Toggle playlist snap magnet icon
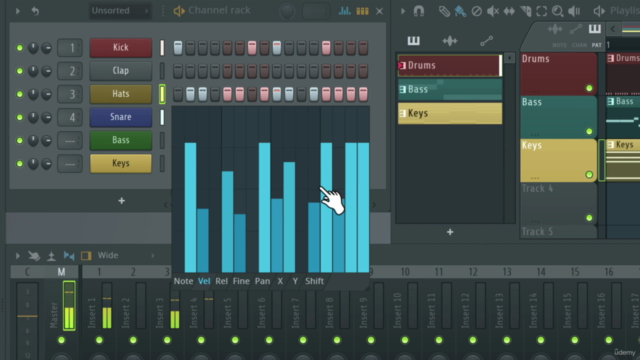 [x=419, y=11]
